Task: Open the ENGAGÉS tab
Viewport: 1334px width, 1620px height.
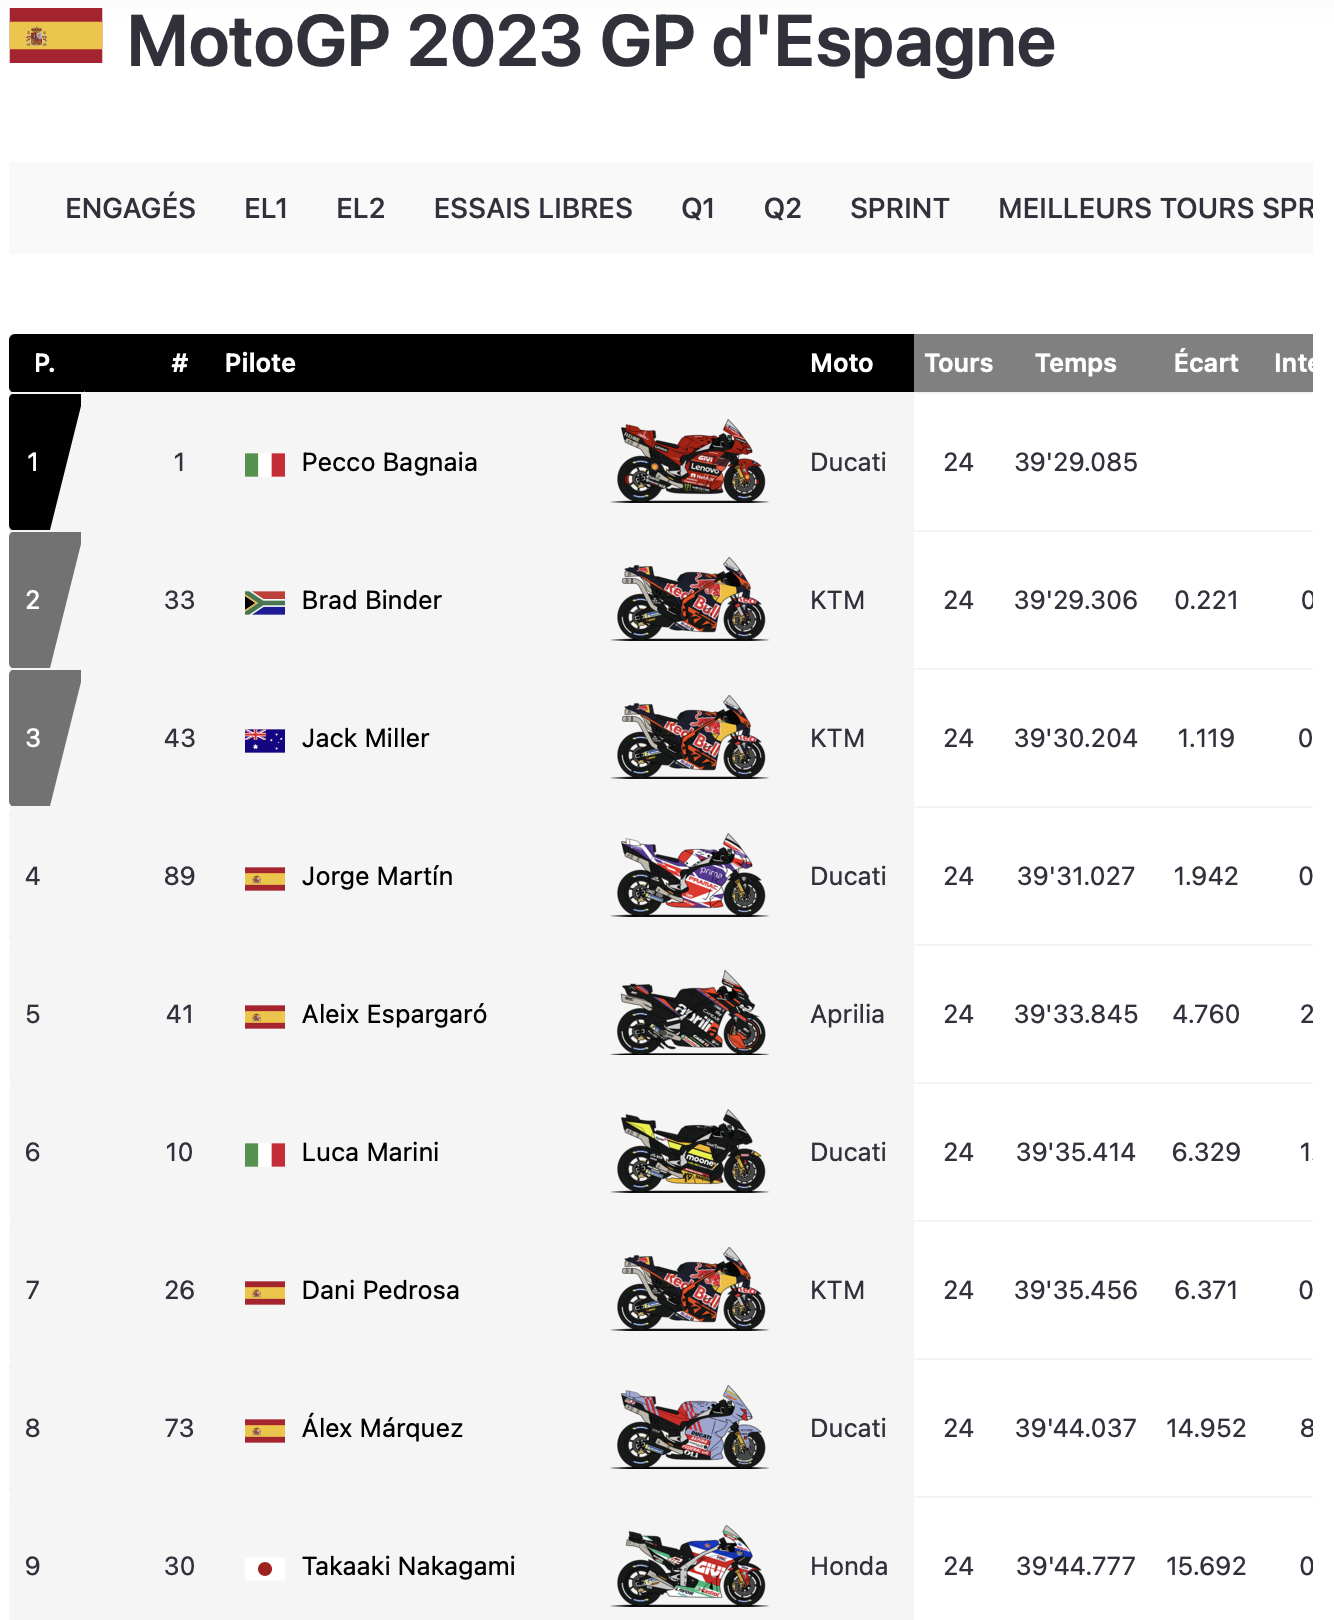Action: [x=131, y=208]
